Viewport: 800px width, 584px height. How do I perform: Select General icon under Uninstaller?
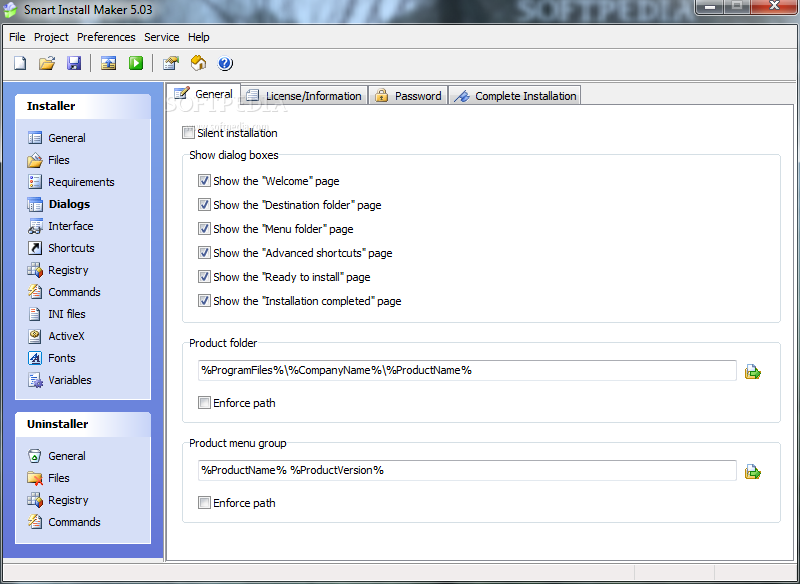[35, 455]
